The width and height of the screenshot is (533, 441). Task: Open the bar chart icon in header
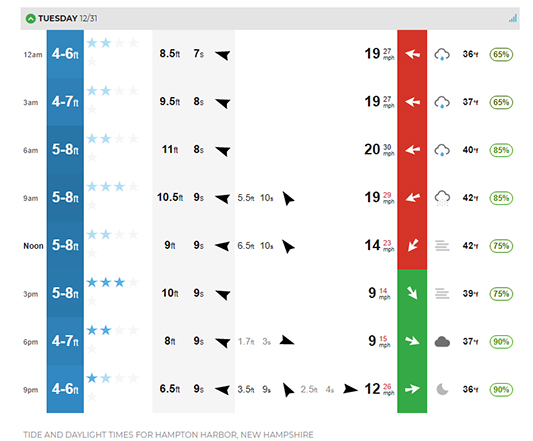point(513,18)
